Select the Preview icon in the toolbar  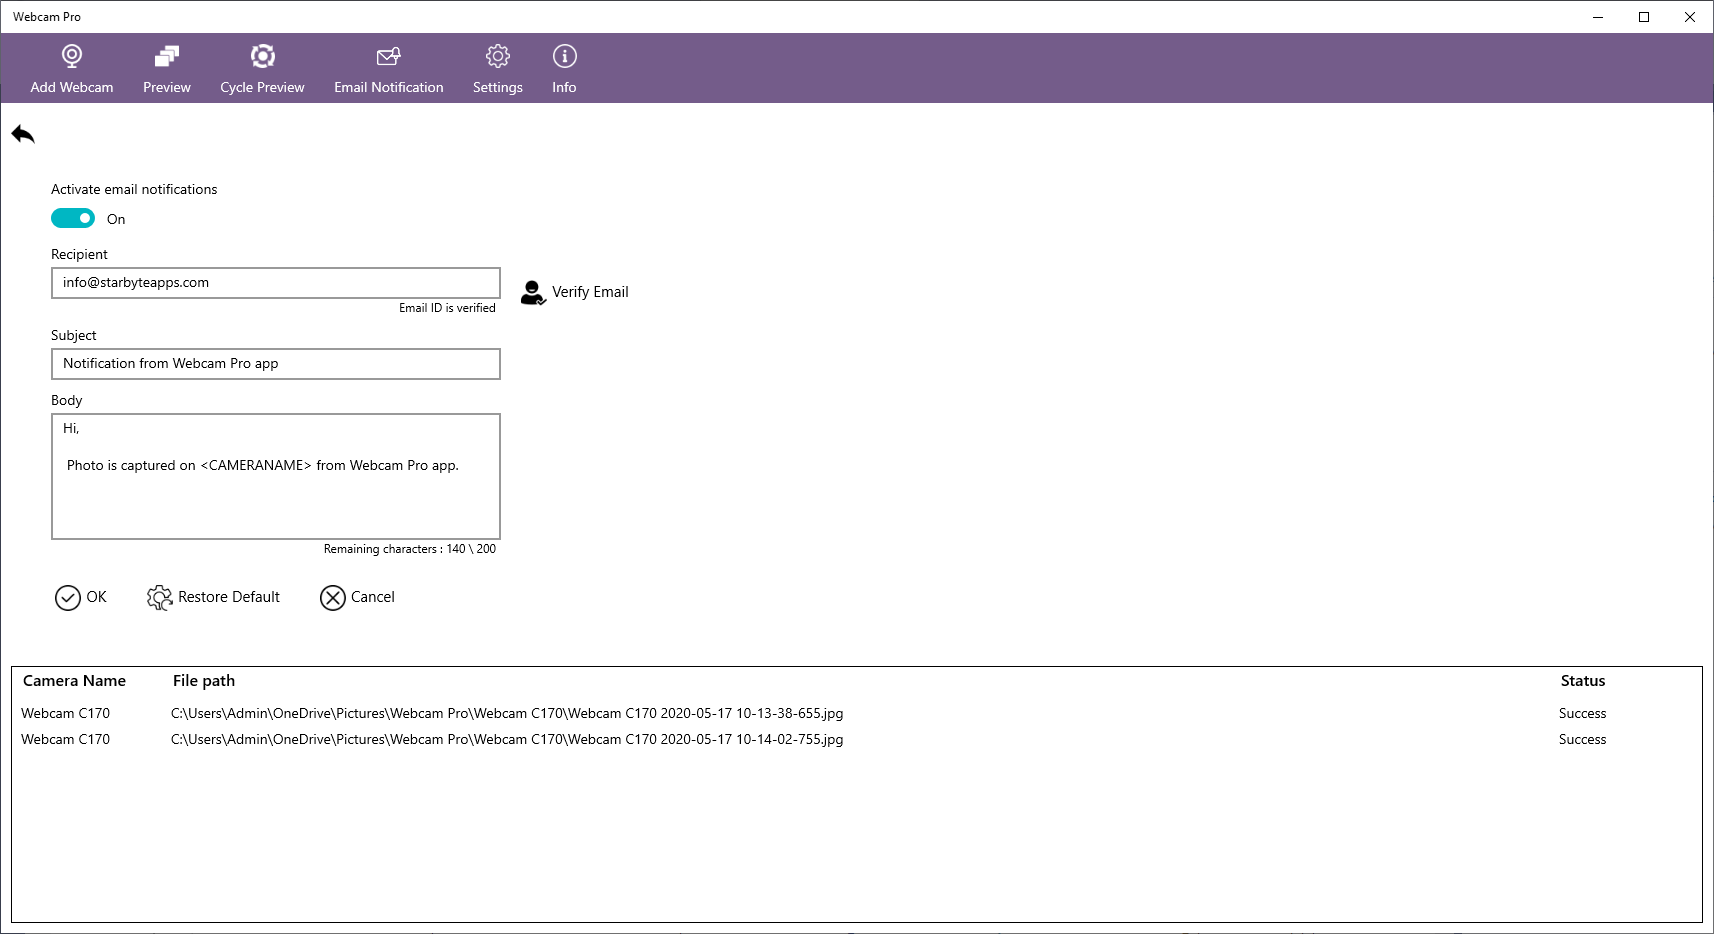[x=166, y=56]
